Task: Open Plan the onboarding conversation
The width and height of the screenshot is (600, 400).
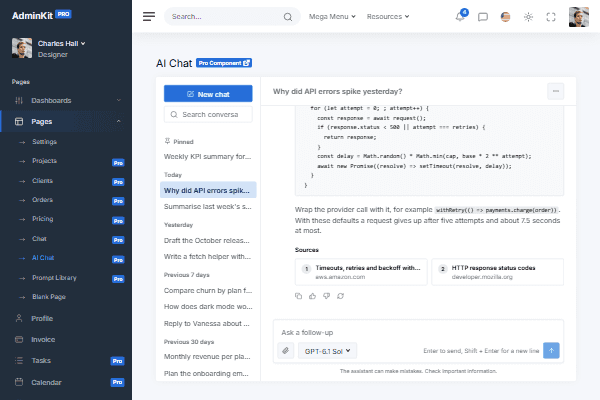Action: pos(208,374)
